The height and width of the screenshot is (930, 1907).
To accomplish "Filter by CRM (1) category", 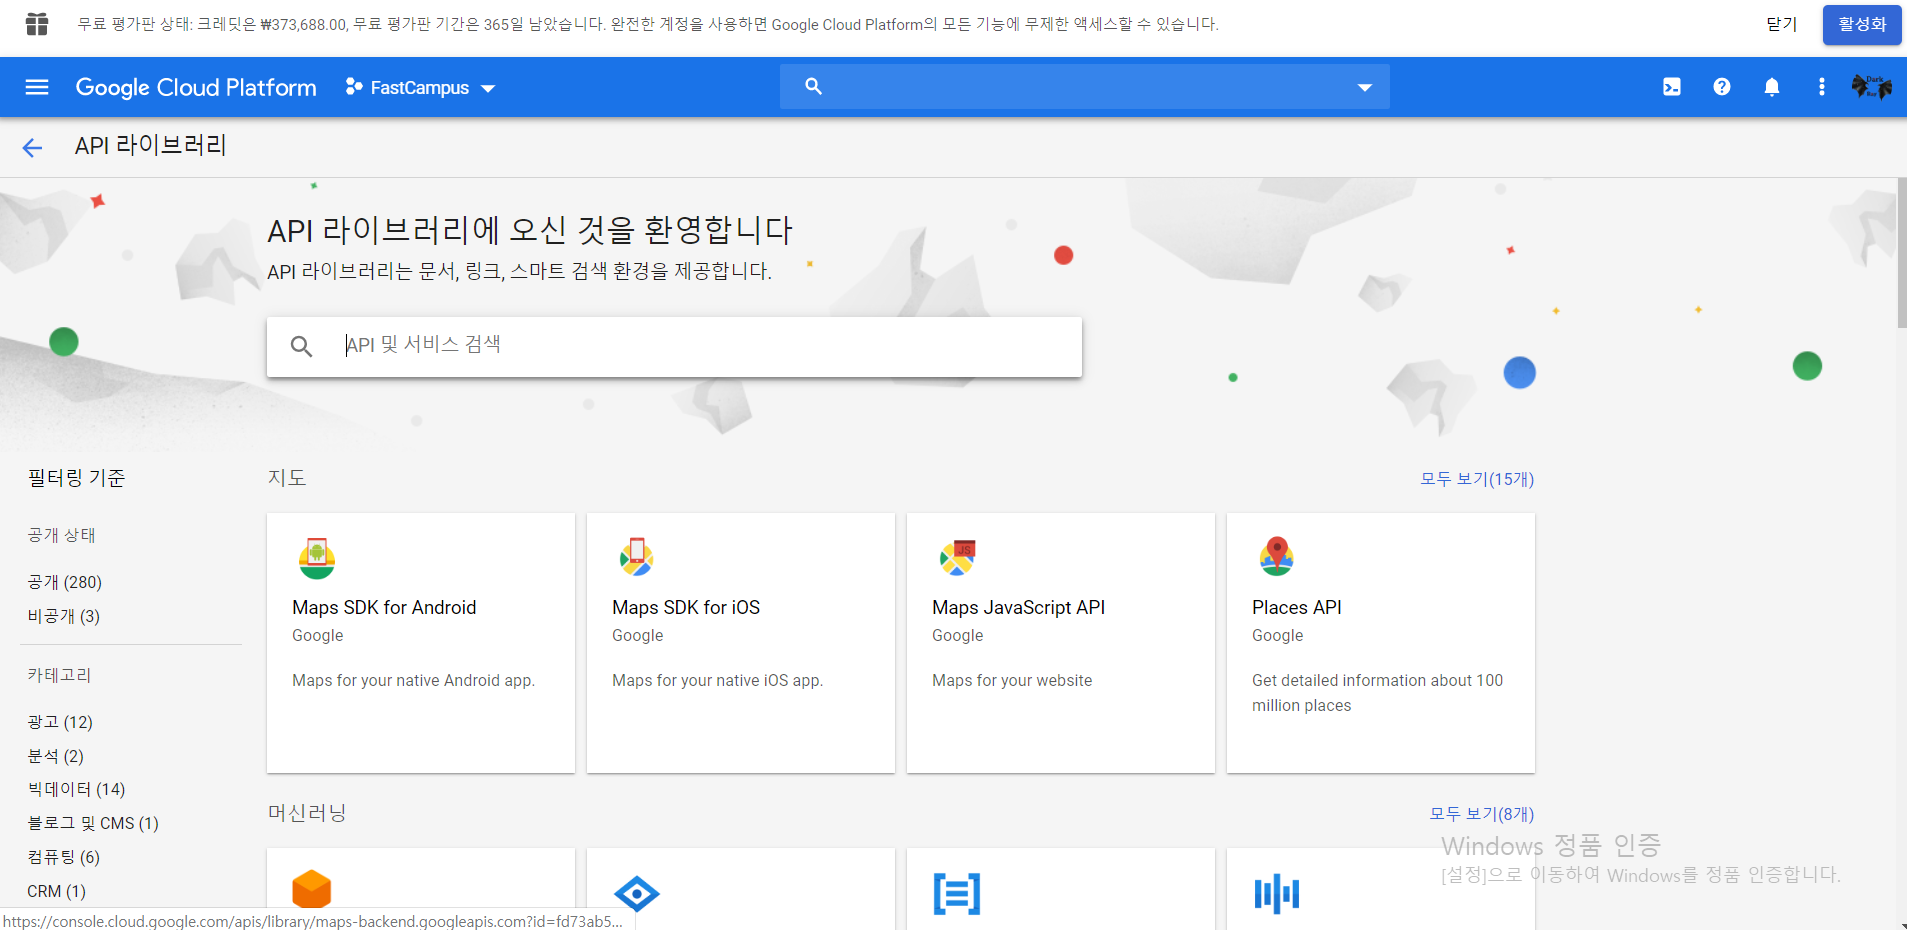I will pos(57,891).
